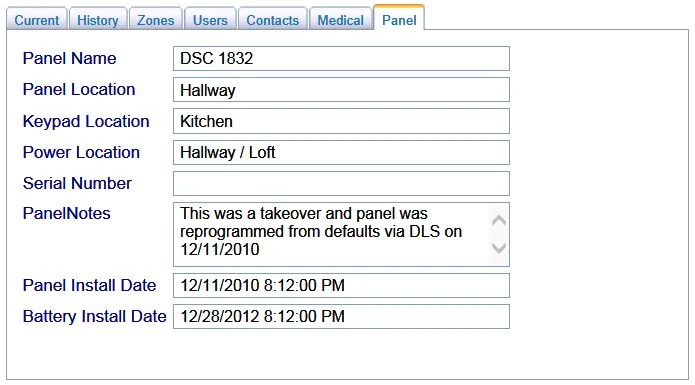The width and height of the screenshot is (695, 385).
Task: Click the PanelNotes scroll down arrow
Action: click(499, 248)
